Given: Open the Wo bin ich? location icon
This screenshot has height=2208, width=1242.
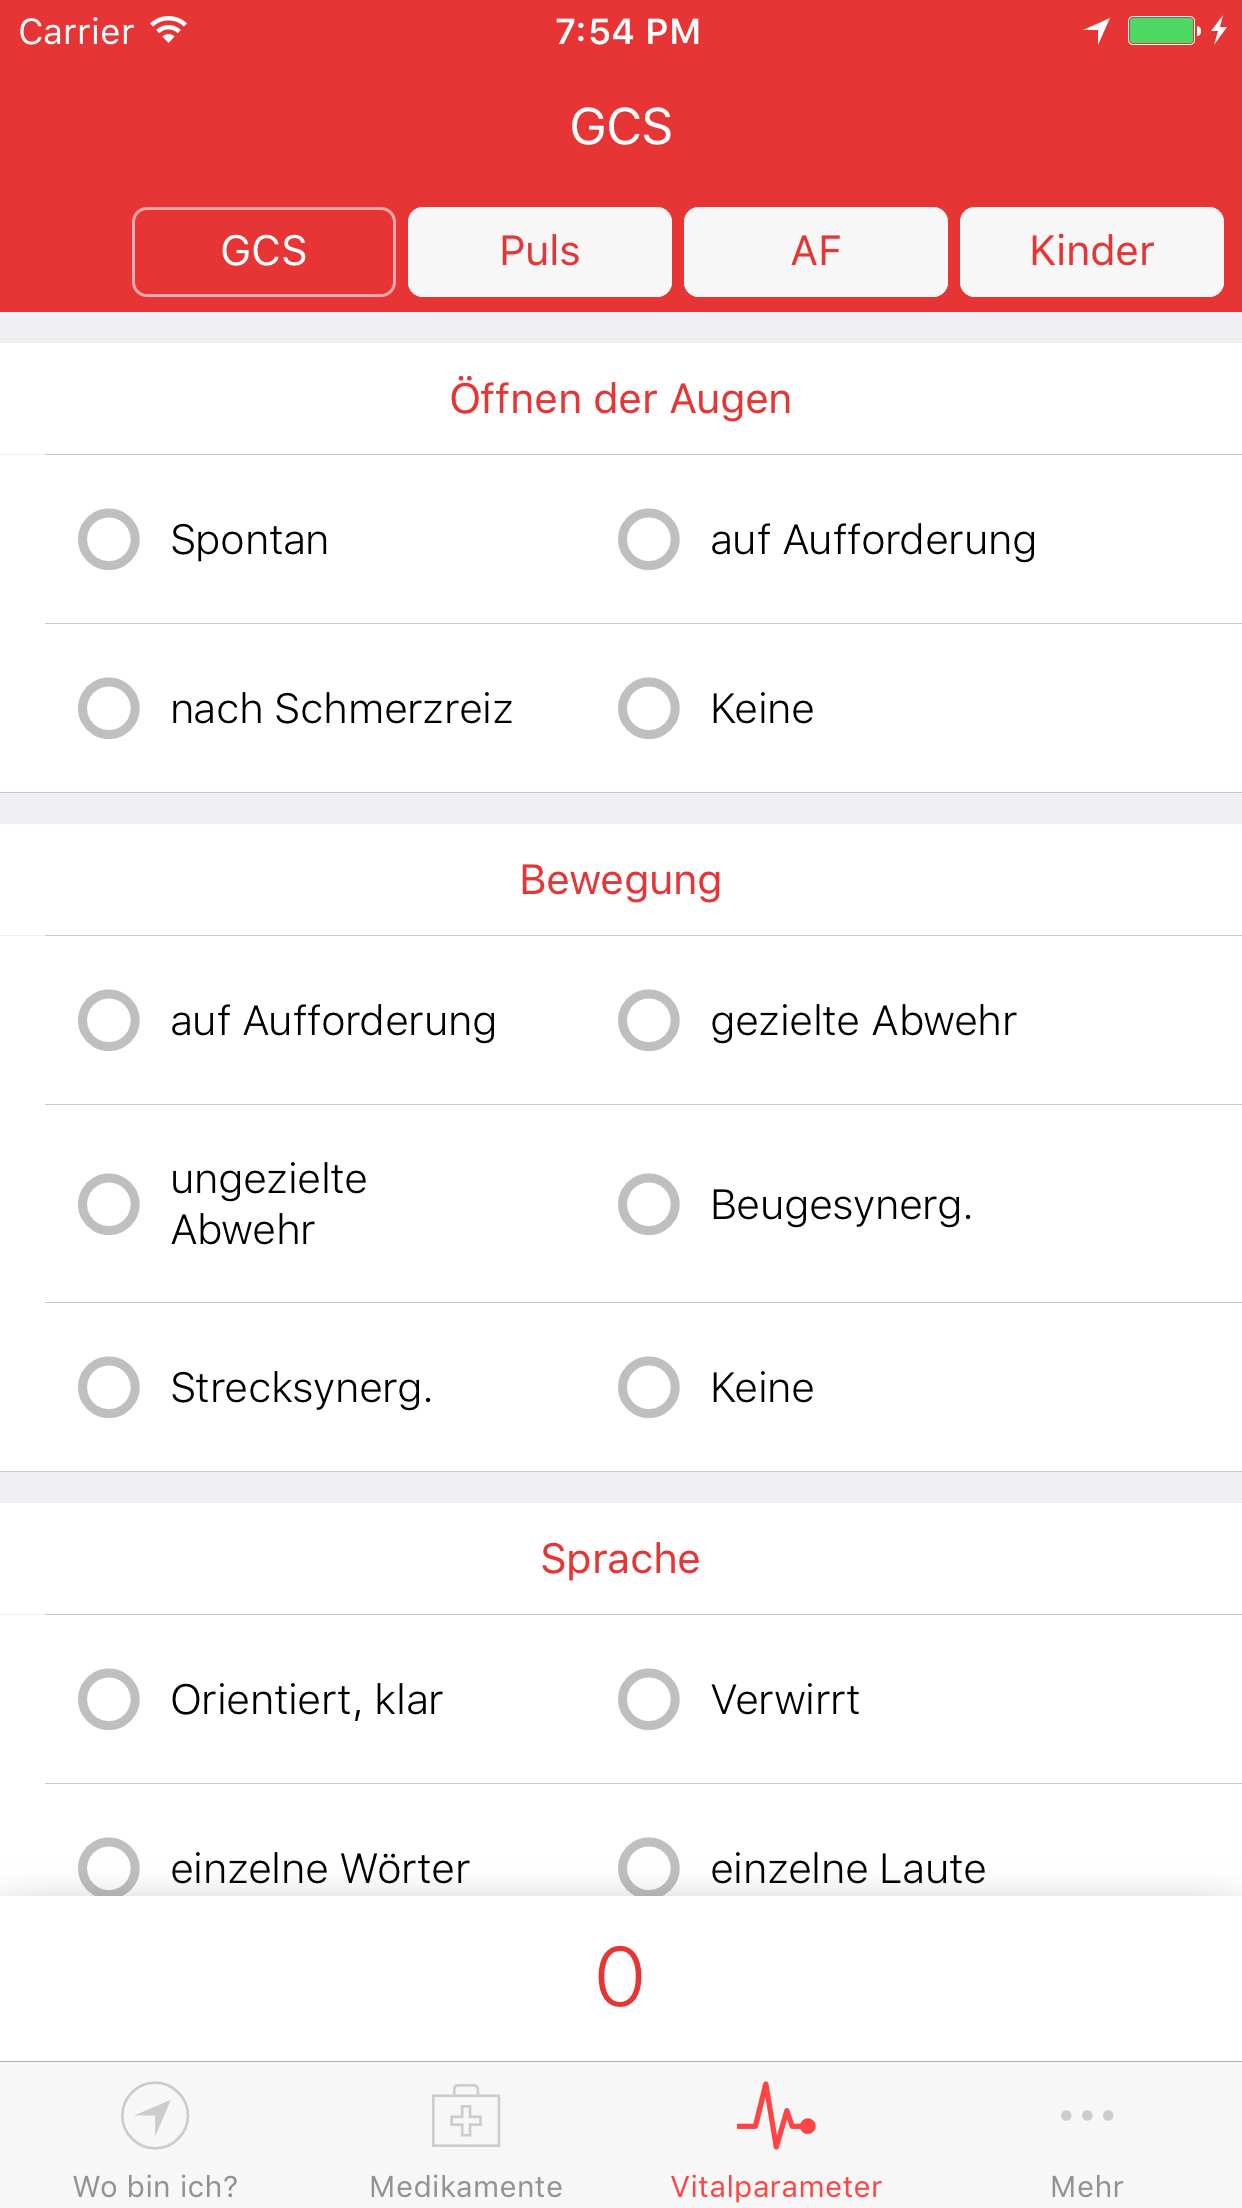Looking at the screenshot, I should point(155,2116).
